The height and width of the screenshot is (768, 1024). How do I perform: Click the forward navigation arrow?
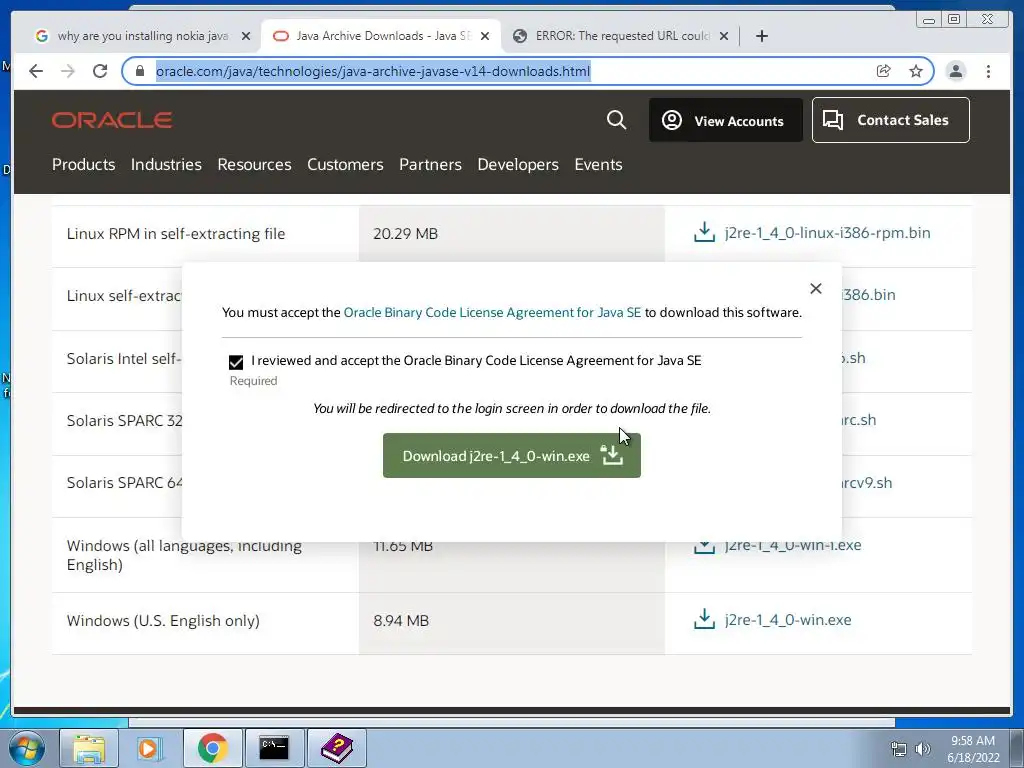pos(68,71)
